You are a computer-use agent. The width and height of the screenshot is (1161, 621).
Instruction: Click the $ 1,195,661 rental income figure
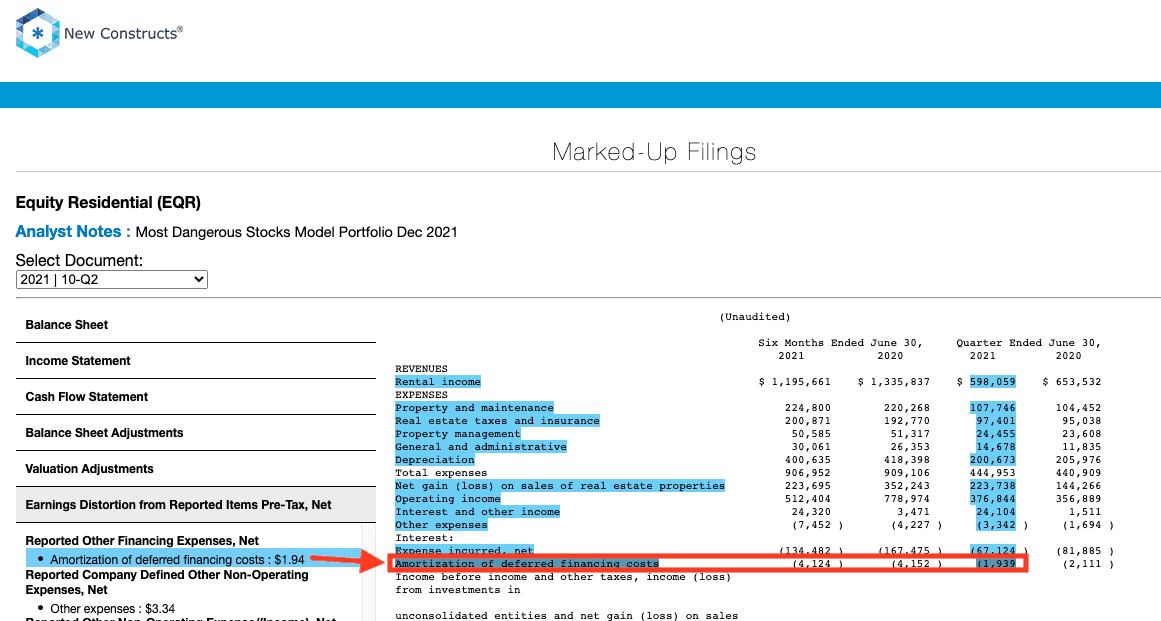pos(794,382)
